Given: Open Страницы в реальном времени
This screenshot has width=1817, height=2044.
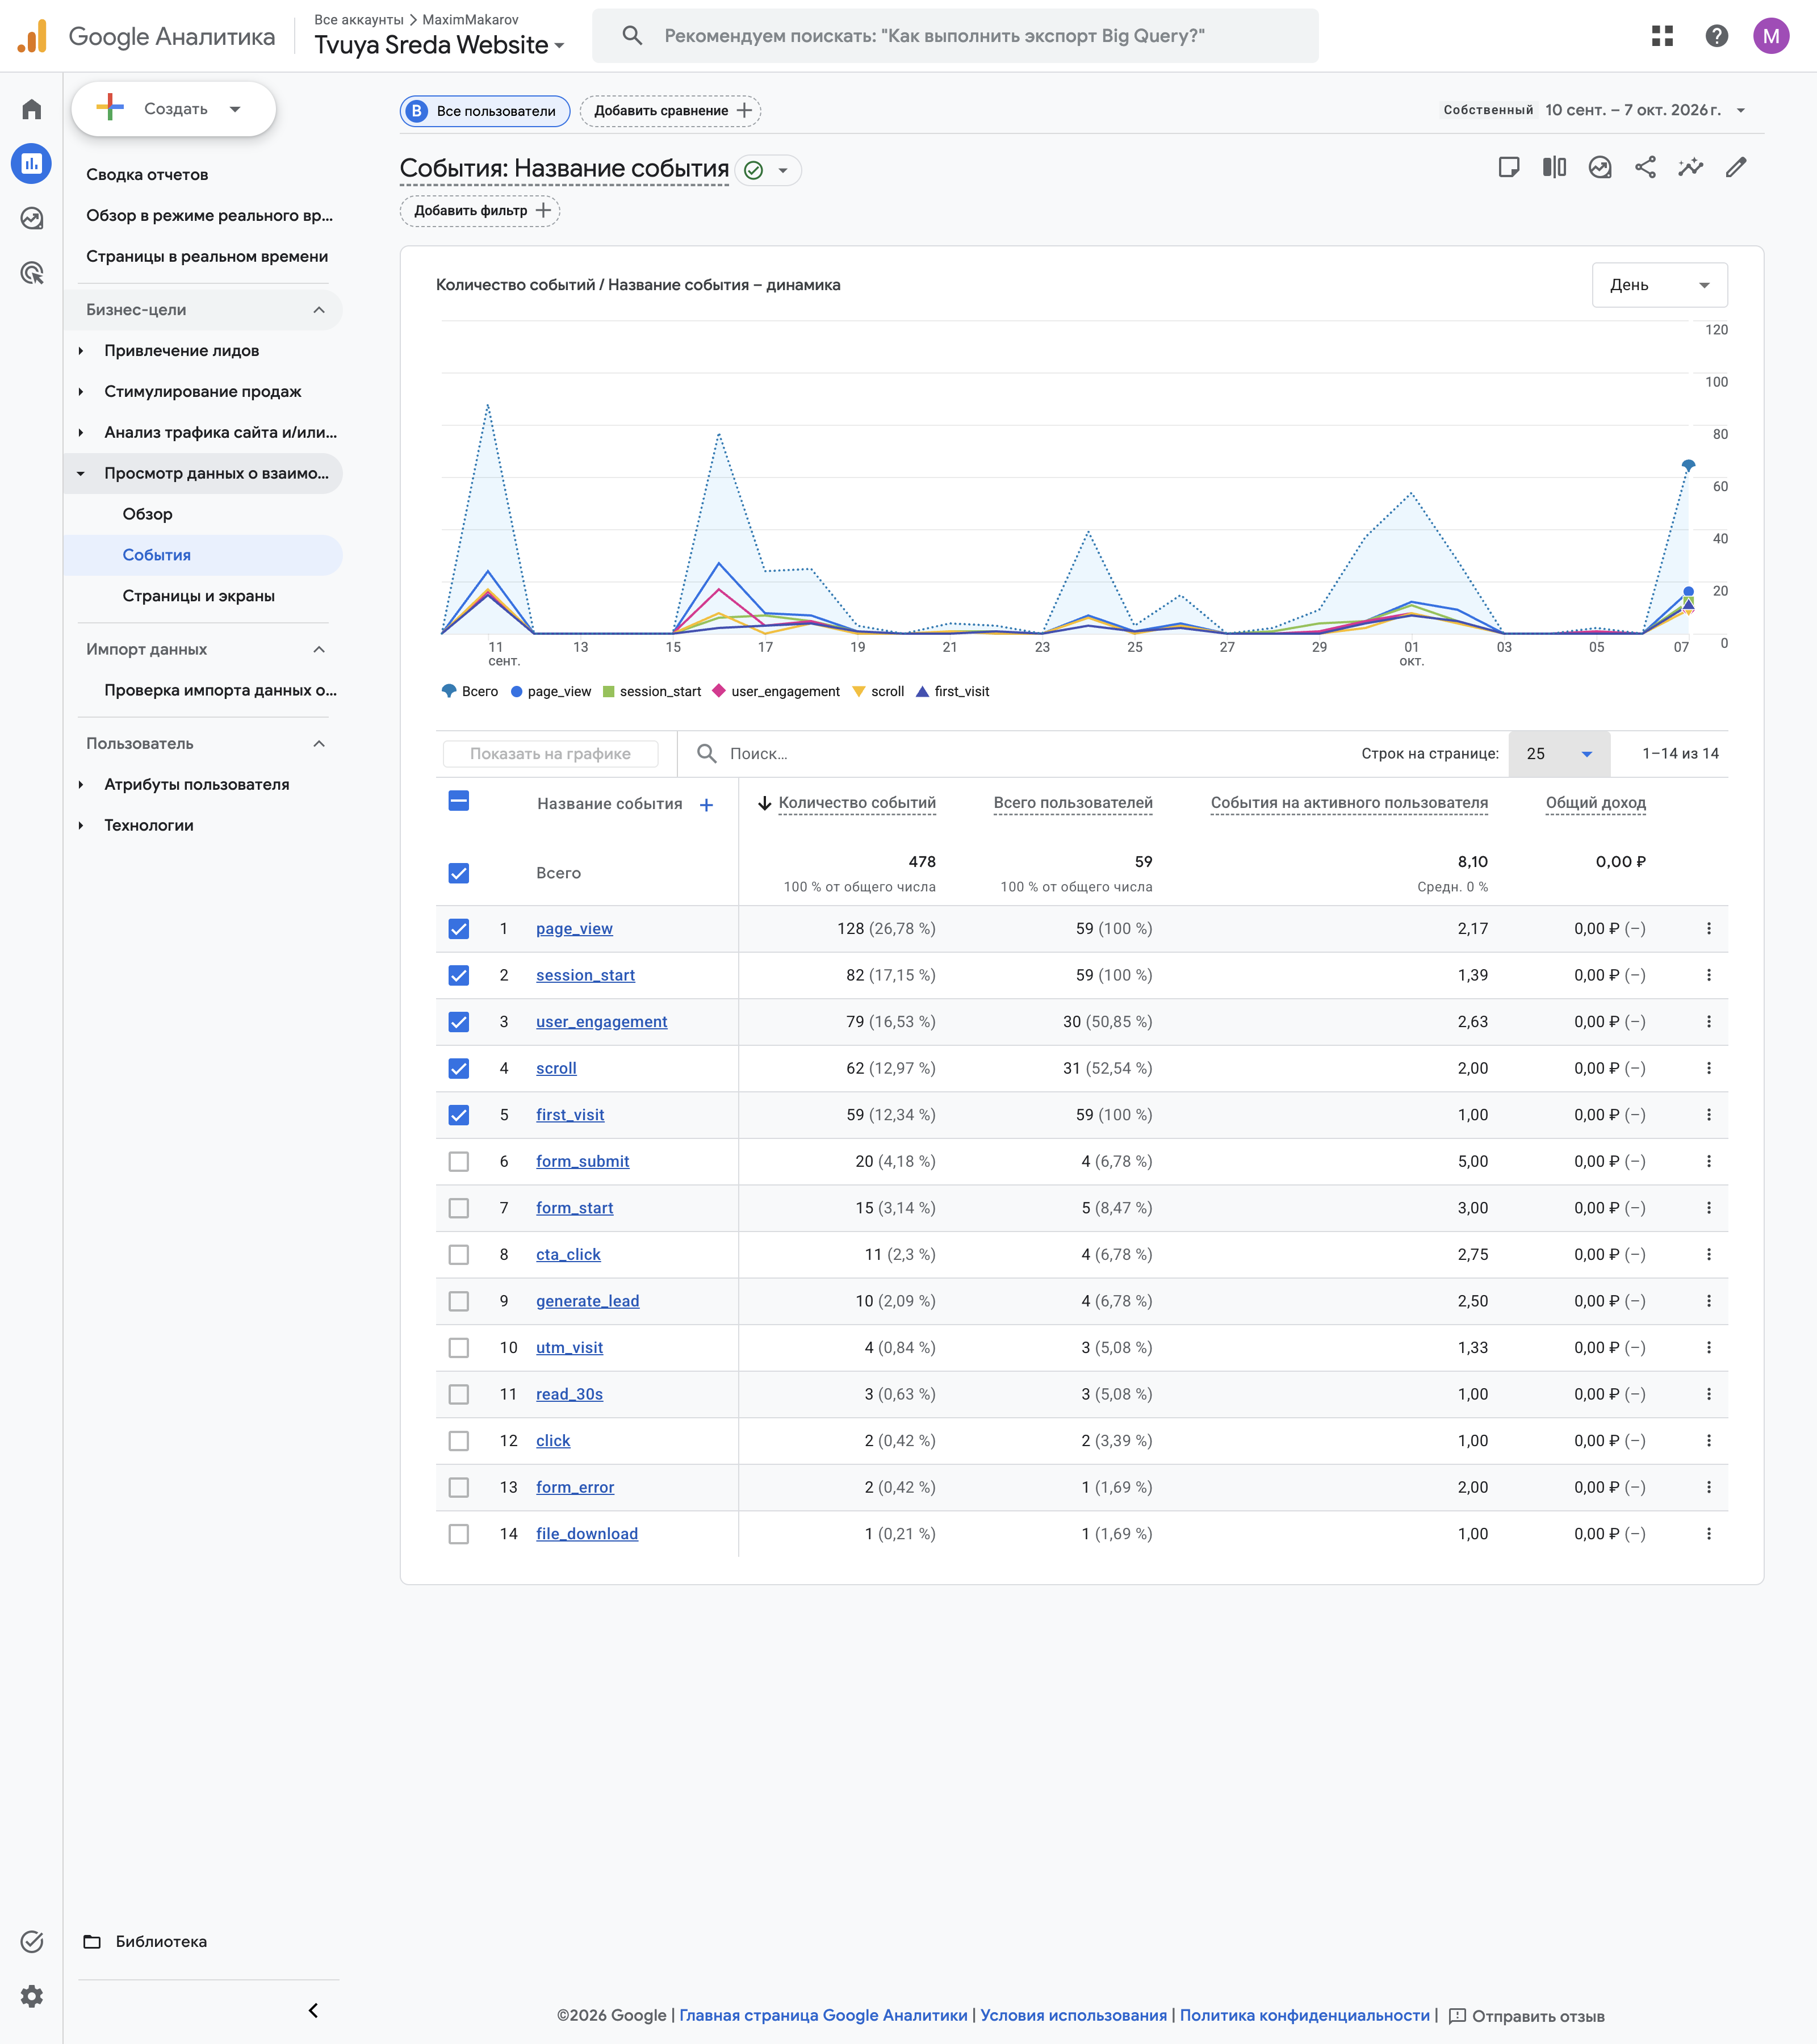Looking at the screenshot, I should click(207, 257).
